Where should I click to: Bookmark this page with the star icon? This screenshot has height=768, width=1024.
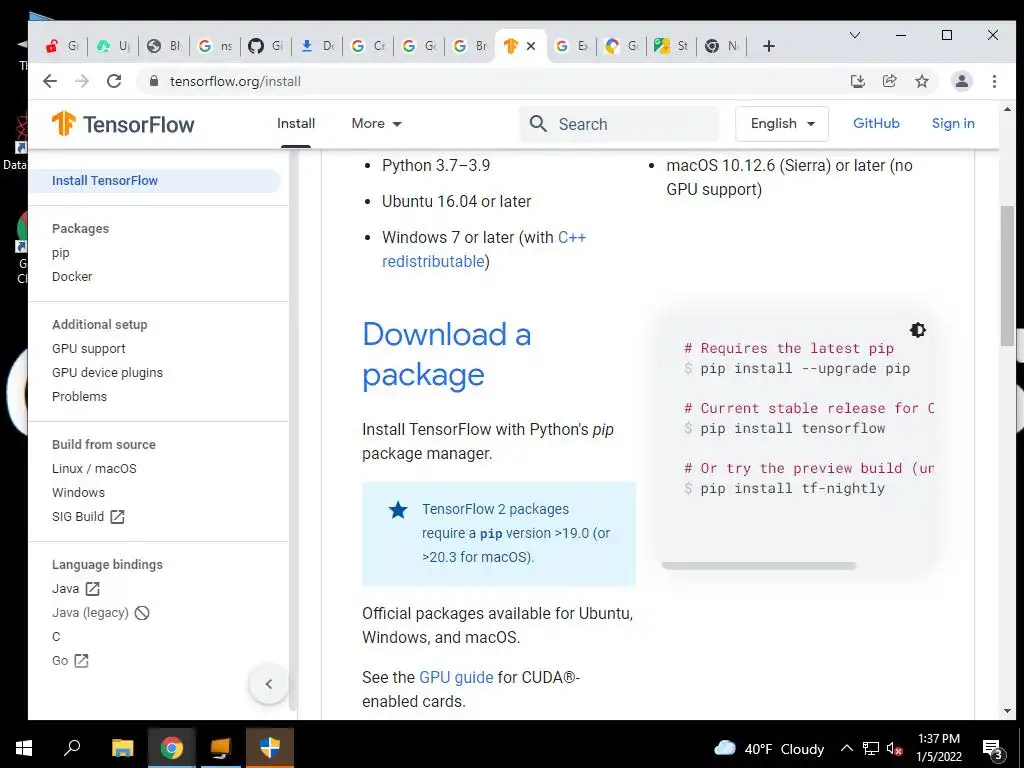(x=921, y=81)
